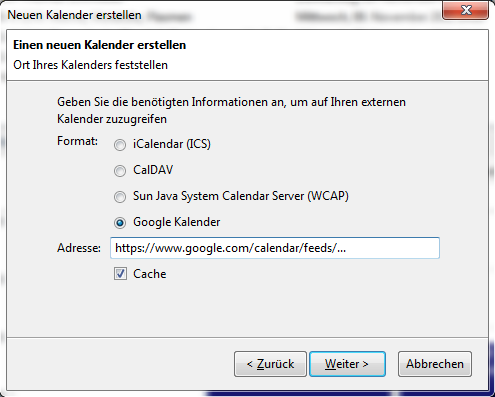This screenshot has height=397, width=495.
Task: Click the 'CalDAV' label text
Action: [153, 170]
